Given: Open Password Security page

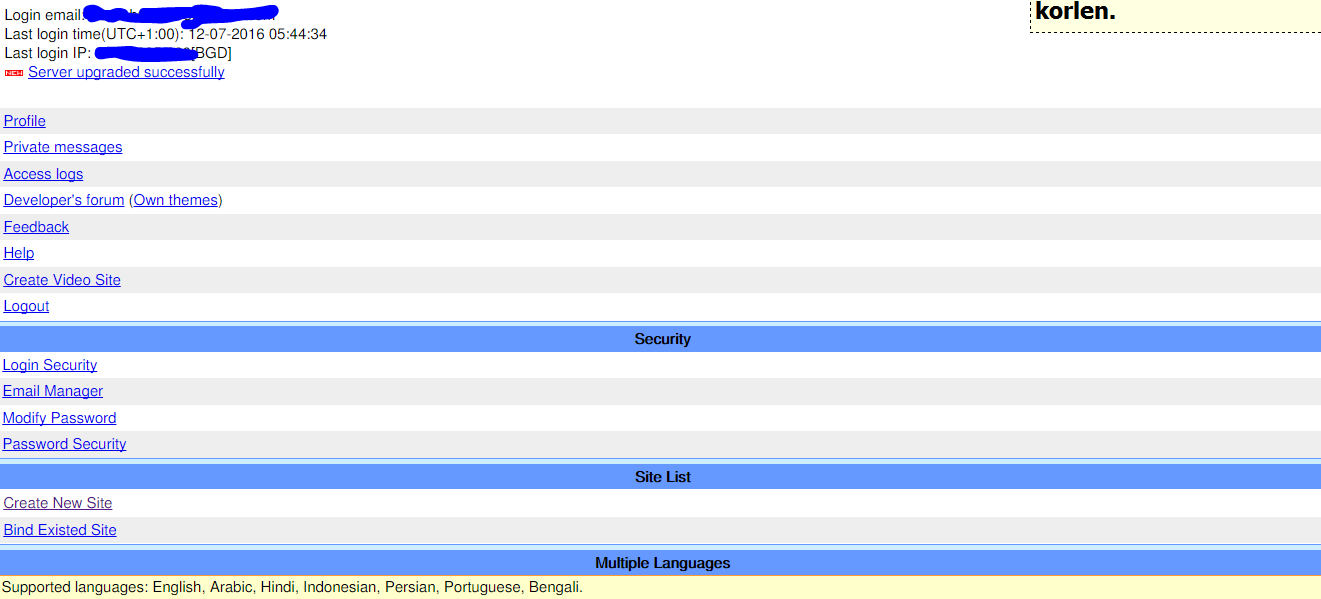Looking at the screenshot, I should pos(64,444).
